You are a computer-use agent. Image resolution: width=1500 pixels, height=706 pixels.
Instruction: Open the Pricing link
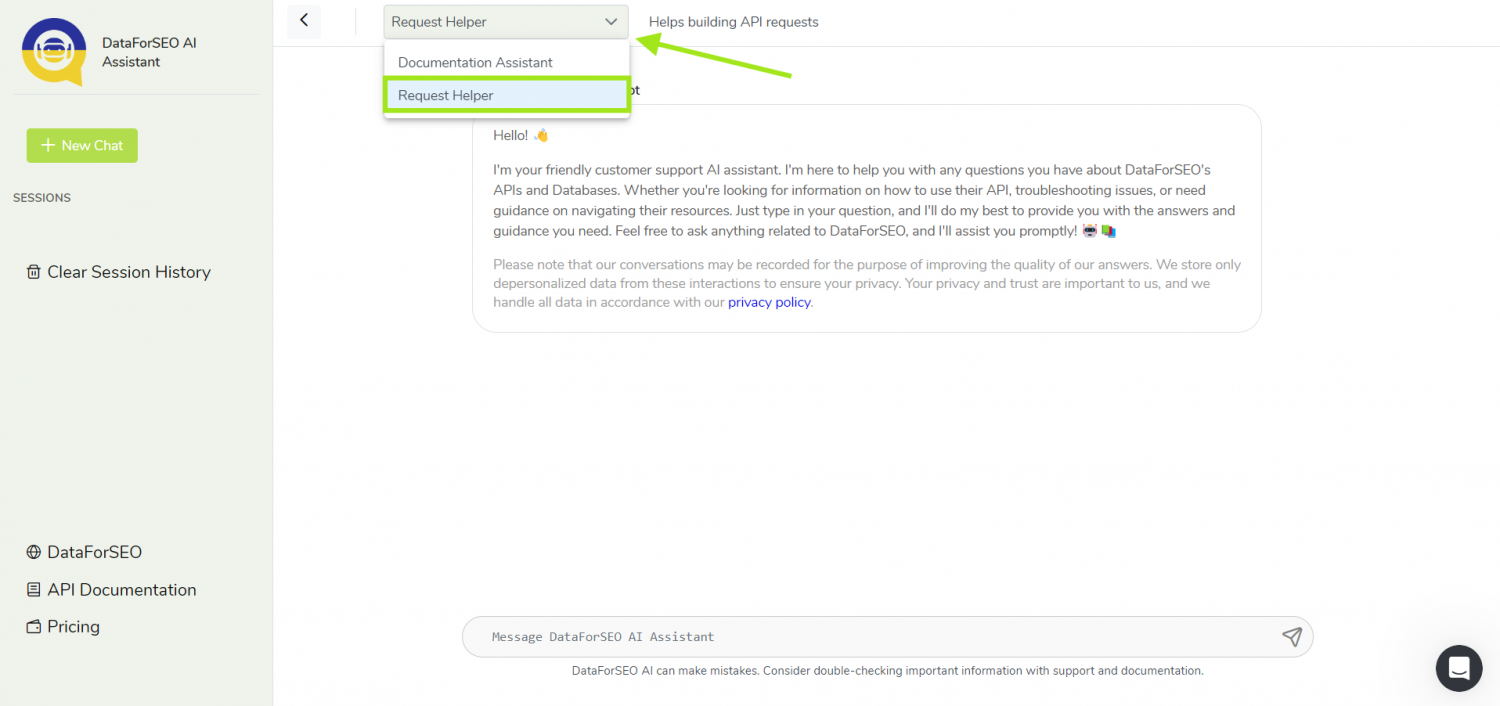click(x=63, y=627)
